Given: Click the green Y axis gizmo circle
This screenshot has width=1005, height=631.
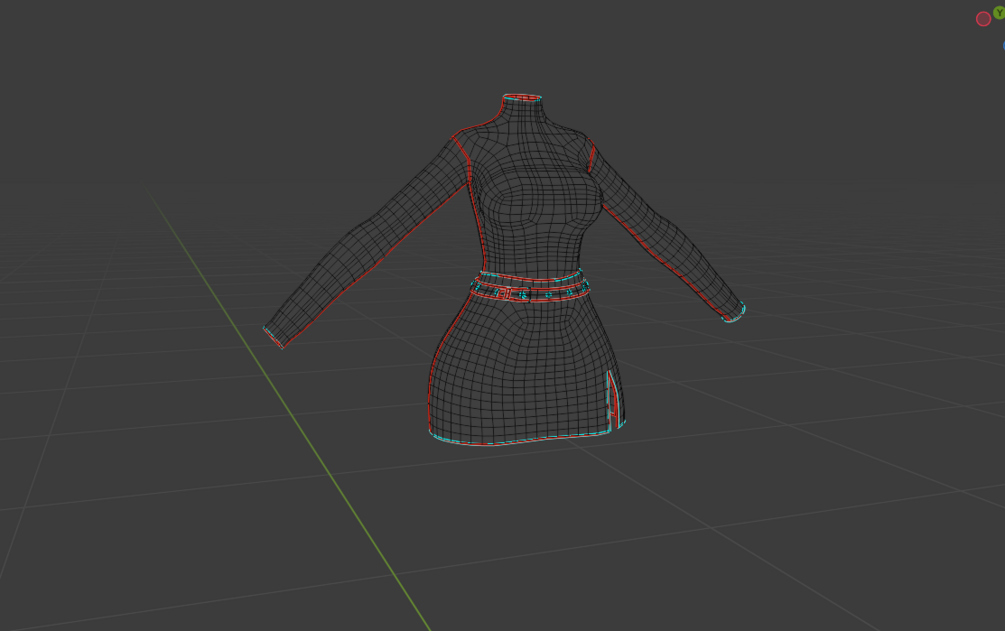Looking at the screenshot, I should pyautogui.click(x=1000, y=12).
